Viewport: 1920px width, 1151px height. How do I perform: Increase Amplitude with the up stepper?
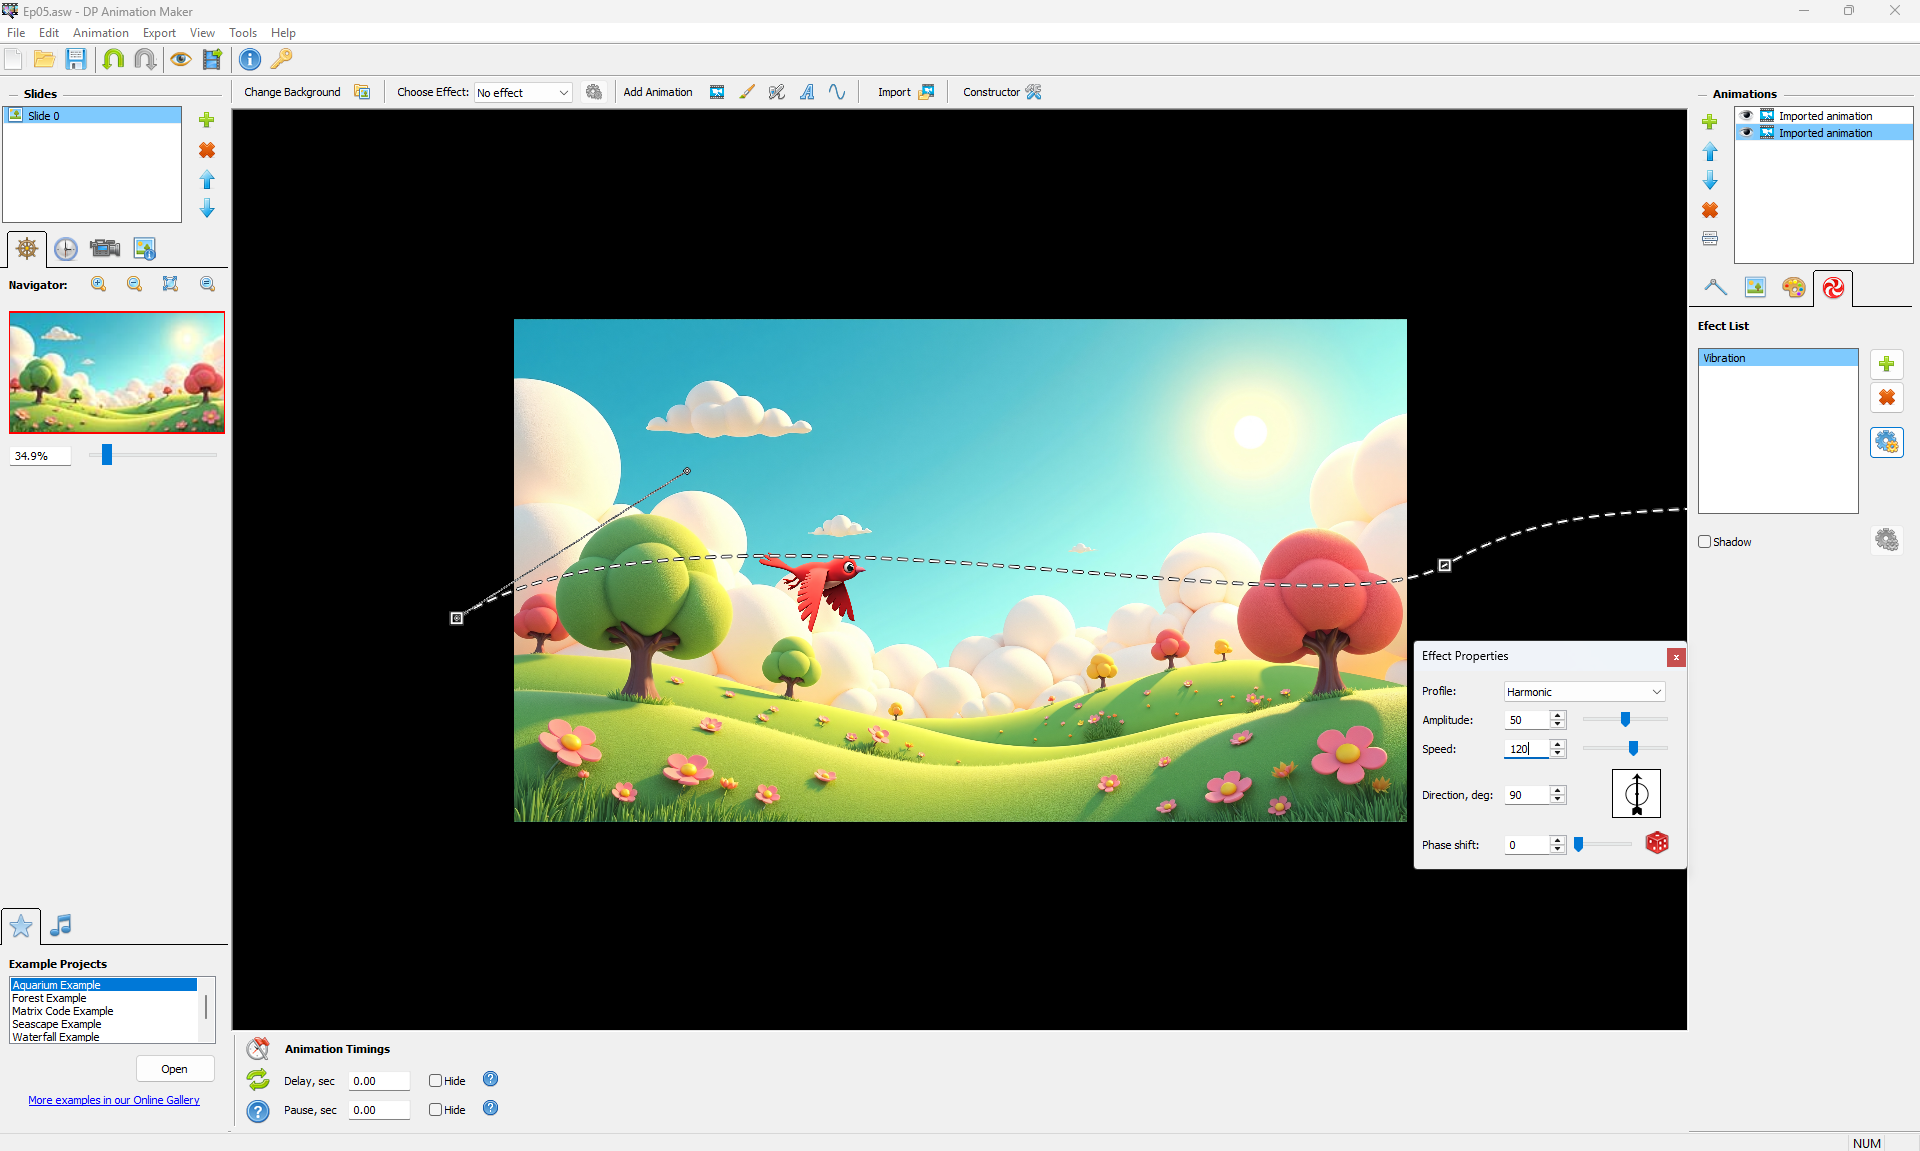point(1557,715)
